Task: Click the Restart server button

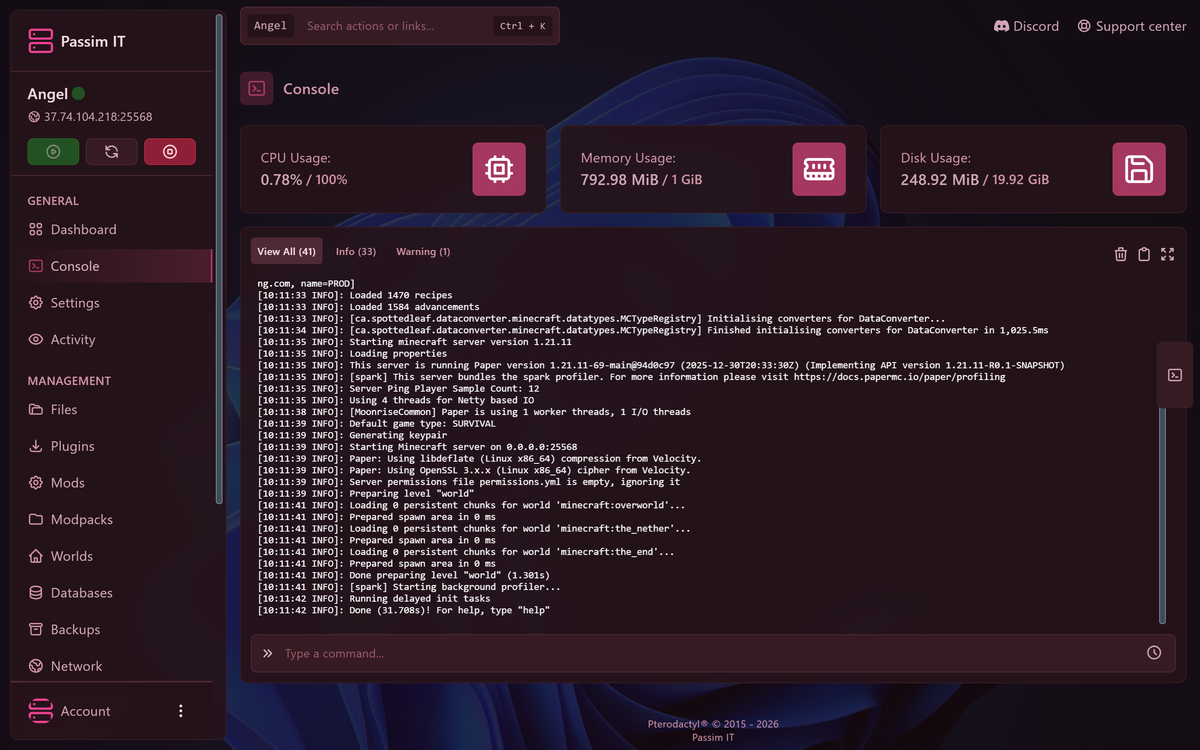Action: [x=111, y=152]
